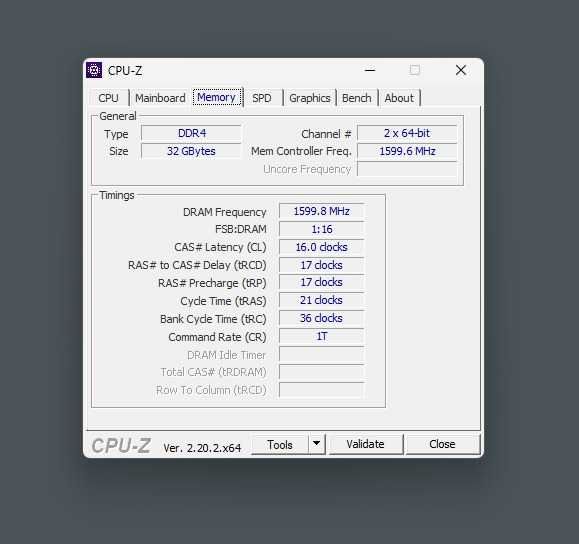Screen dimensions: 579x544
Task: Click the Close button at the bottom
Action: pyautogui.click(x=442, y=444)
